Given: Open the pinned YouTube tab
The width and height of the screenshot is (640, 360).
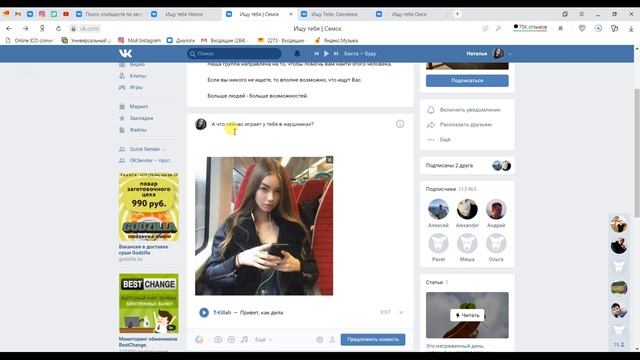Looking at the screenshot, I should click(66, 14).
